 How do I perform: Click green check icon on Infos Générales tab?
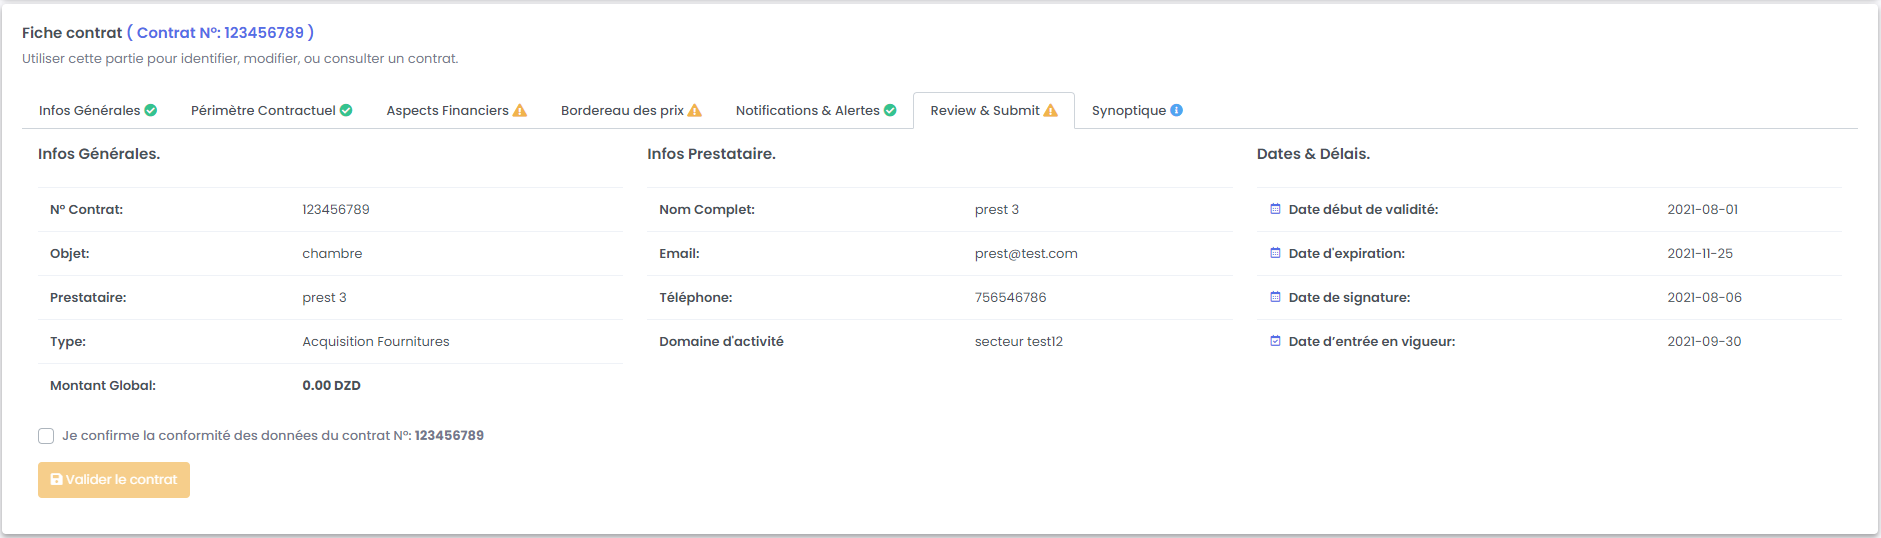(151, 110)
